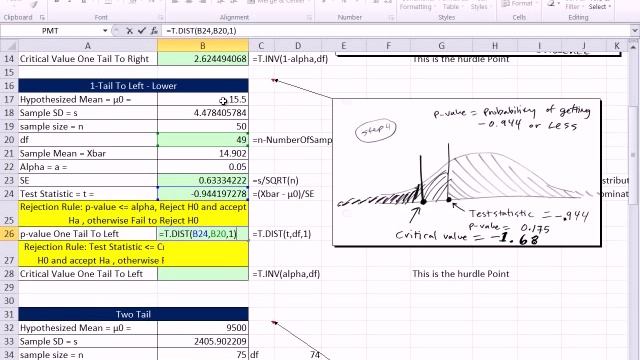Click the '1-Tail To Left - Lower' header cell
Viewport: 640px width, 360px height.
click(133, 86)
